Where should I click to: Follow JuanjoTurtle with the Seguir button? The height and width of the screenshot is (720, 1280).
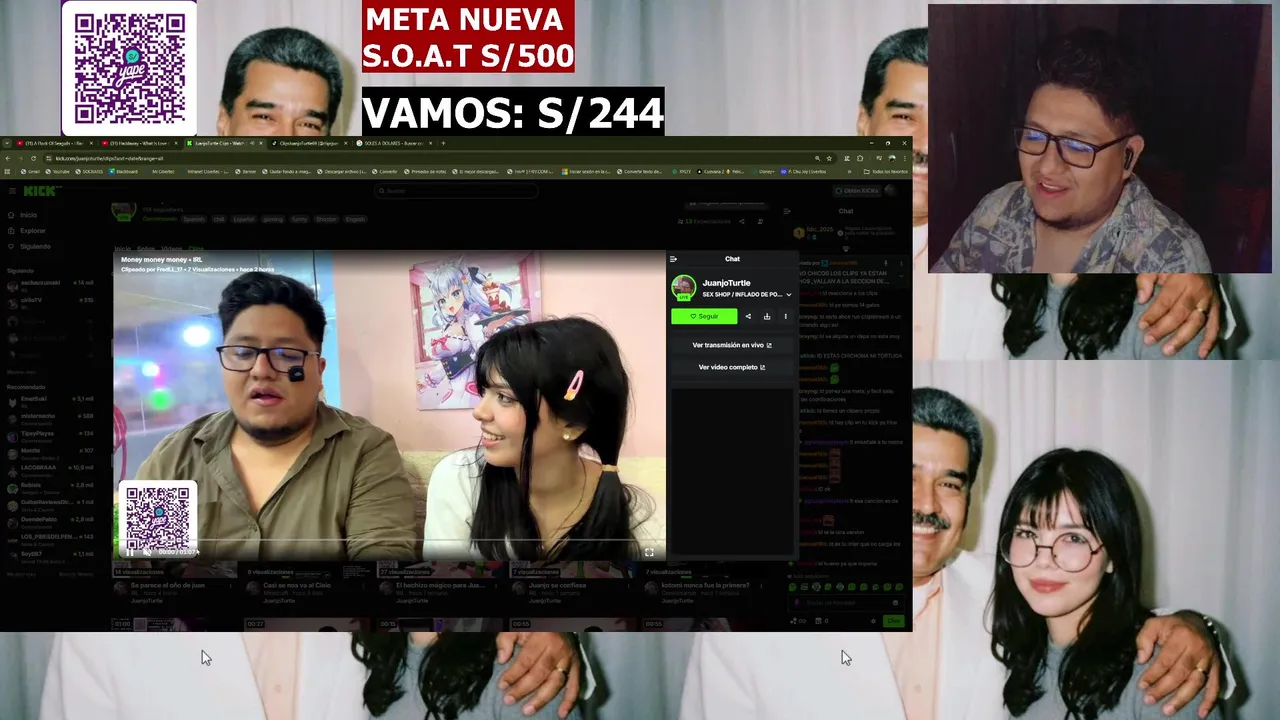coord(704,316)
